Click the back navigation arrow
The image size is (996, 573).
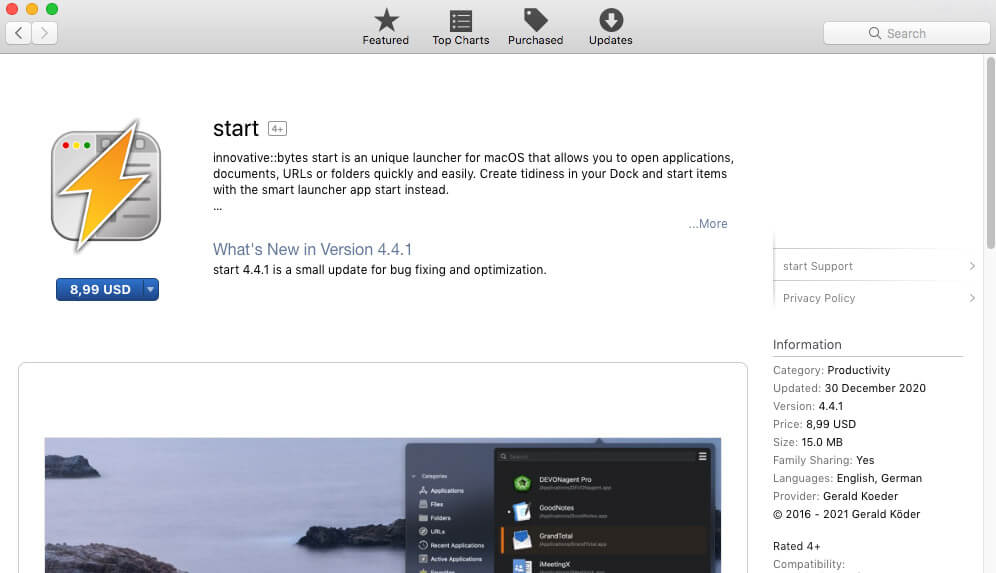(x=19, y=33)
